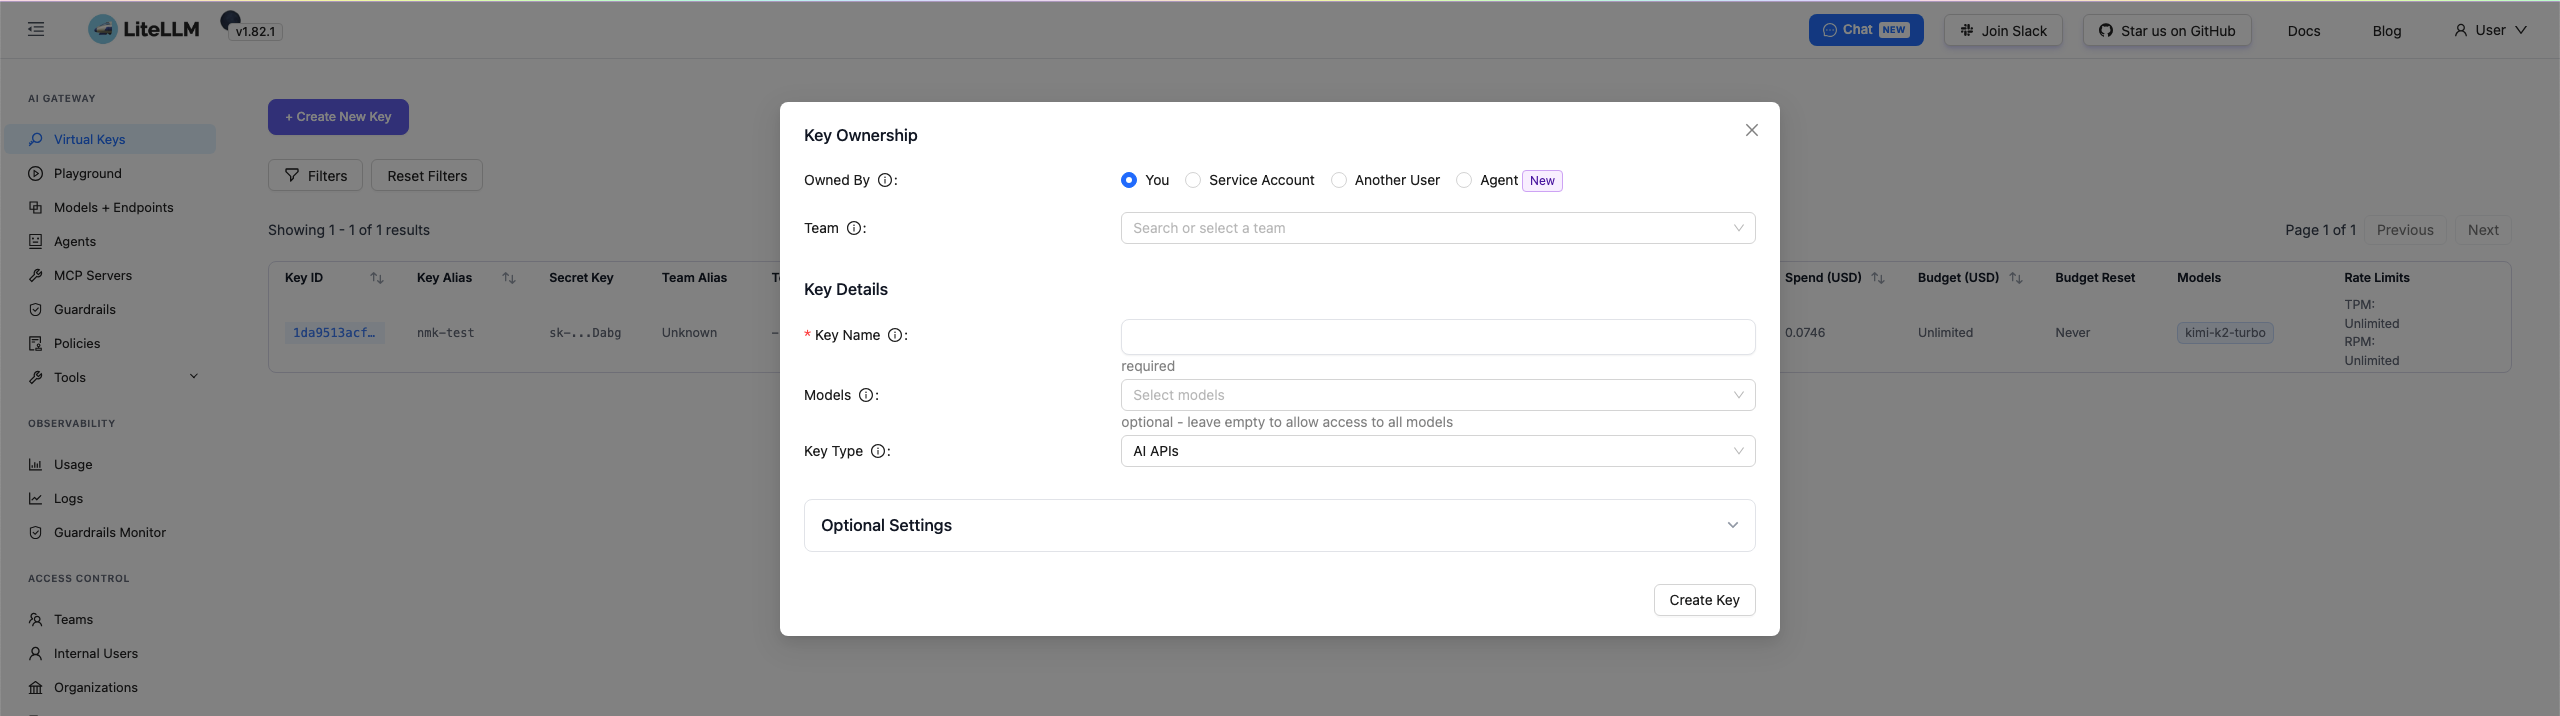Click the Create Key button
The height and width of the screenshot is (716, 2560).
point(1704,600)
